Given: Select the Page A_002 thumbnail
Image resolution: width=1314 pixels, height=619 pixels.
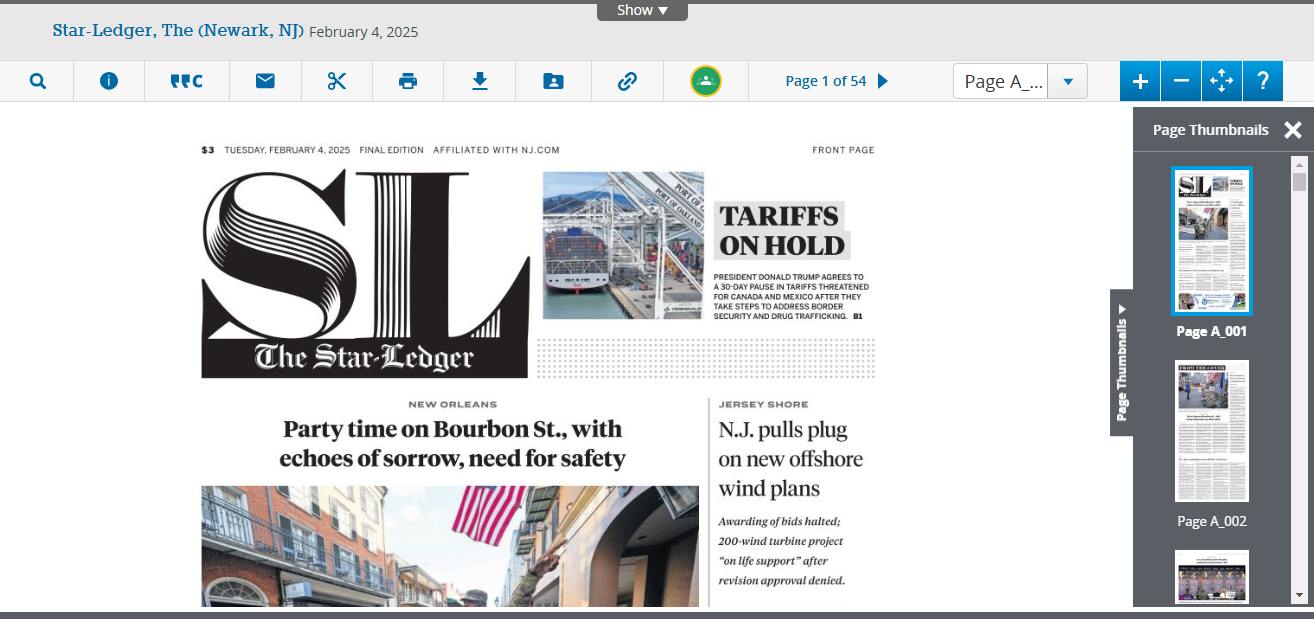Looking at the screenshot, I should pos(1211,431).
